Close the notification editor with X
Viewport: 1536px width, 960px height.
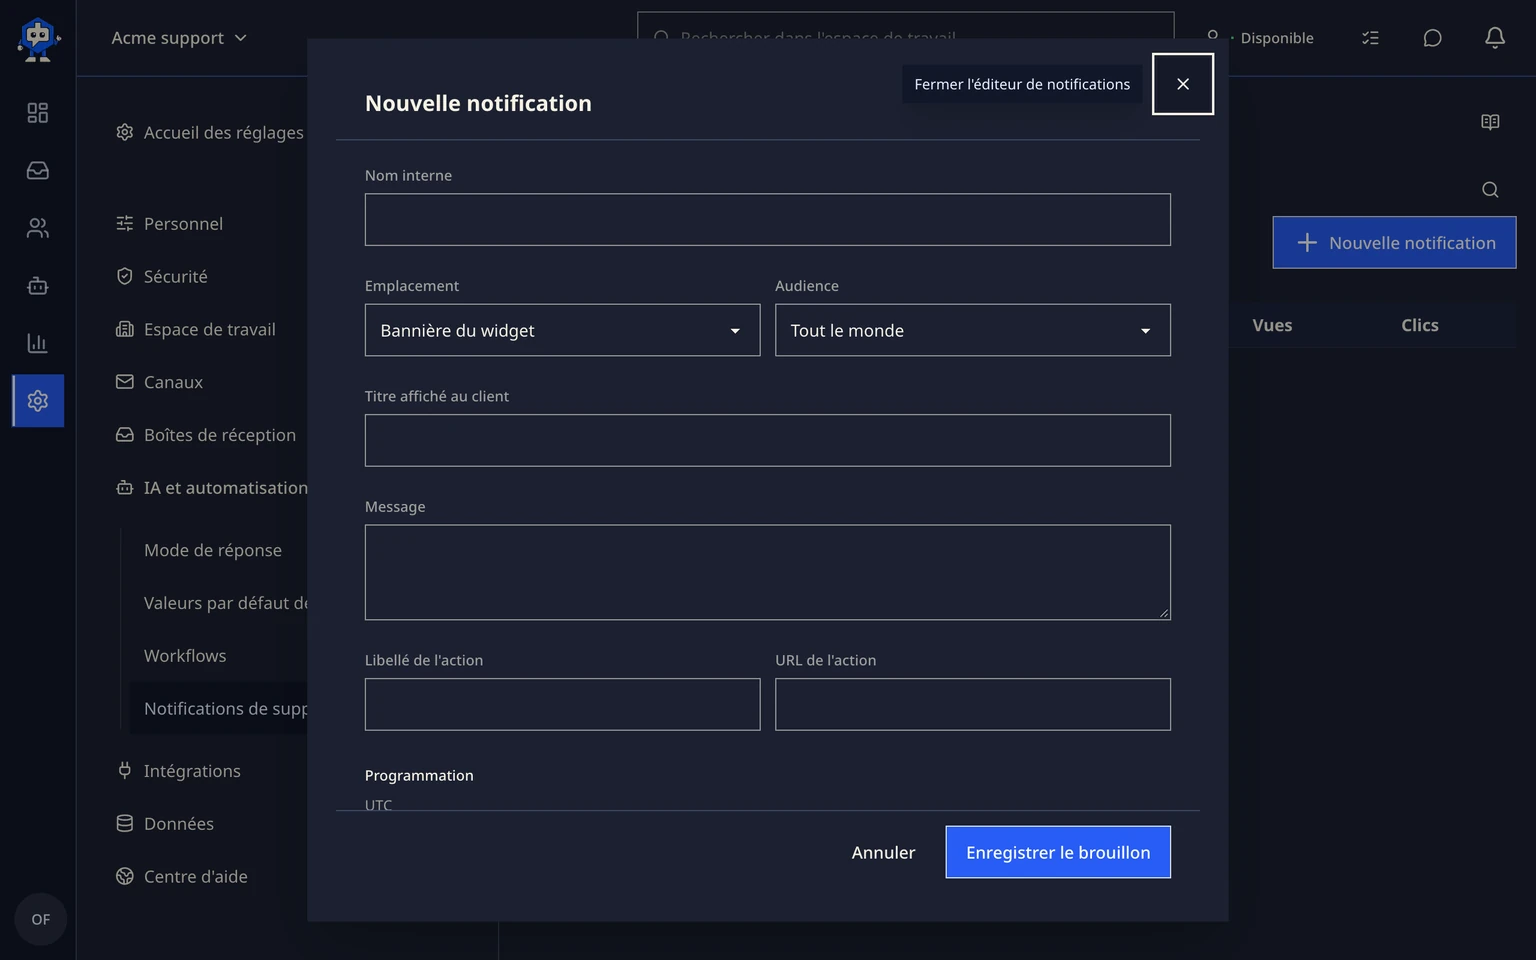point(1183,84)
